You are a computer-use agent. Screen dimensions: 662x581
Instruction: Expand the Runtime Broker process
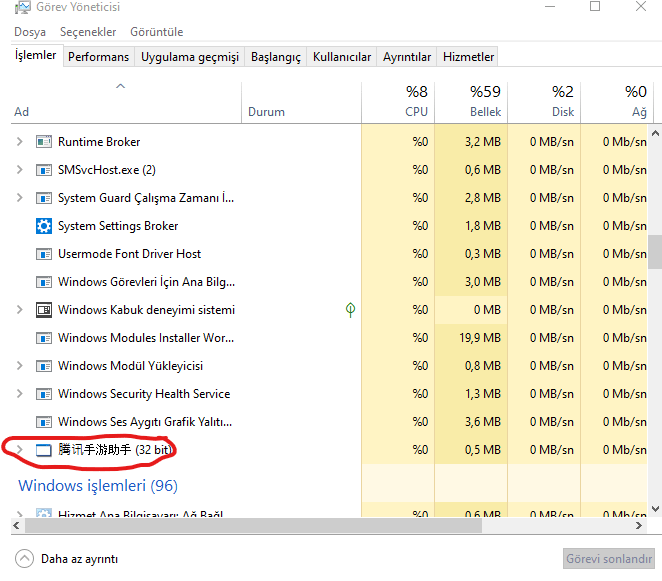click(x=19, y=142)
